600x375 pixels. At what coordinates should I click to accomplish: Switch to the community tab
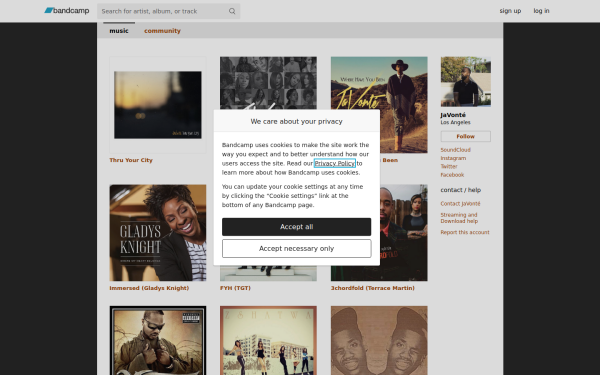click(x=162, y=31)
